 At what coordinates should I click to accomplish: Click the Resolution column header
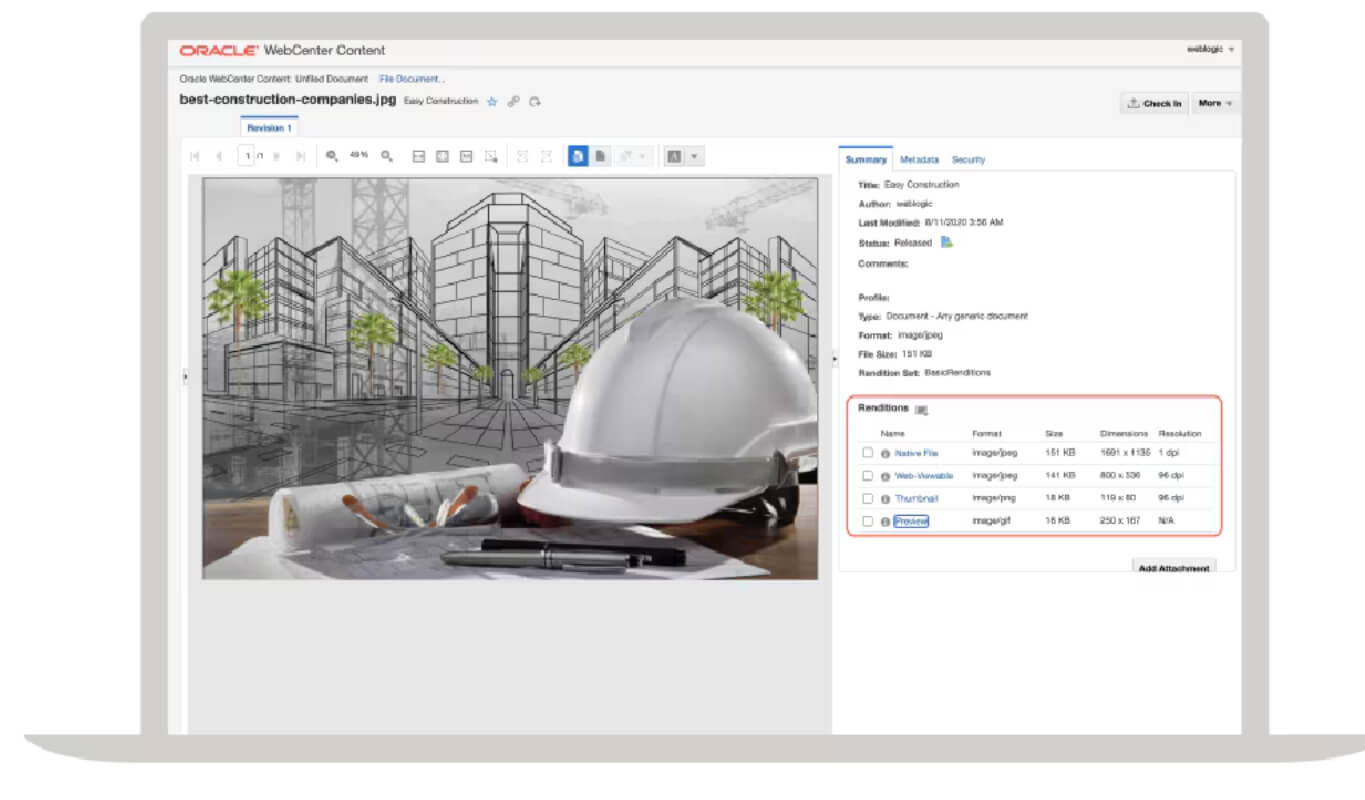(1180, 434)
